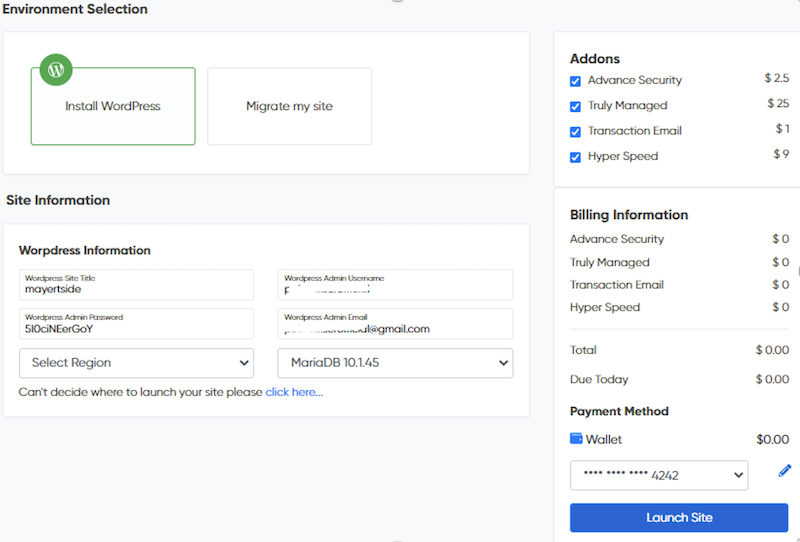Screen dimensions: 800x542
Task: Open the payment card ending 4242 dropdown
Action: click(658, 475)
